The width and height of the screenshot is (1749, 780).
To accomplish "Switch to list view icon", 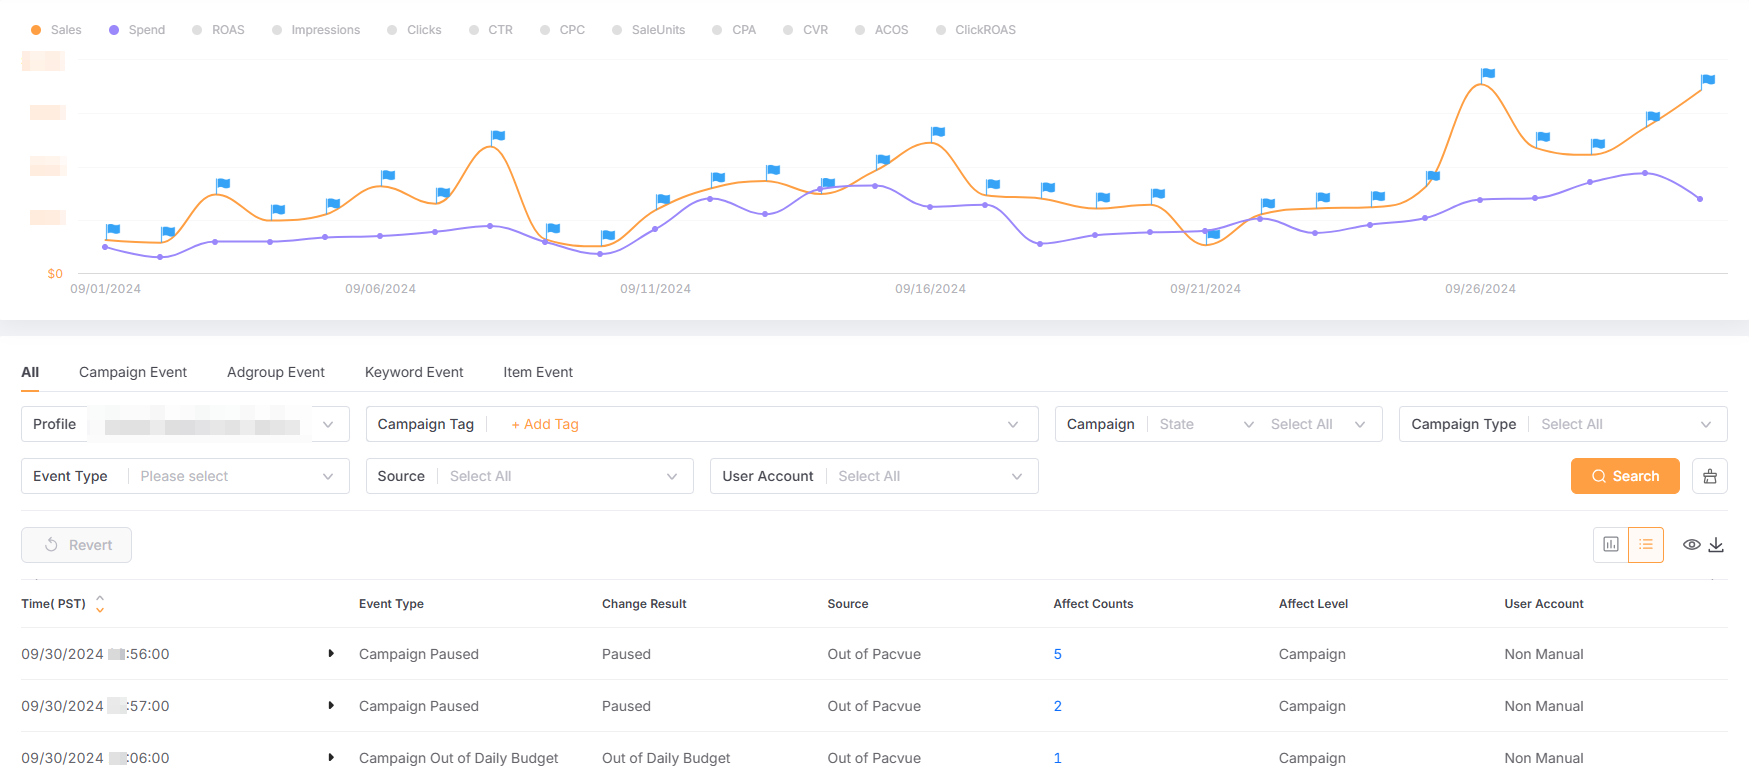I will coord(1645,545).
